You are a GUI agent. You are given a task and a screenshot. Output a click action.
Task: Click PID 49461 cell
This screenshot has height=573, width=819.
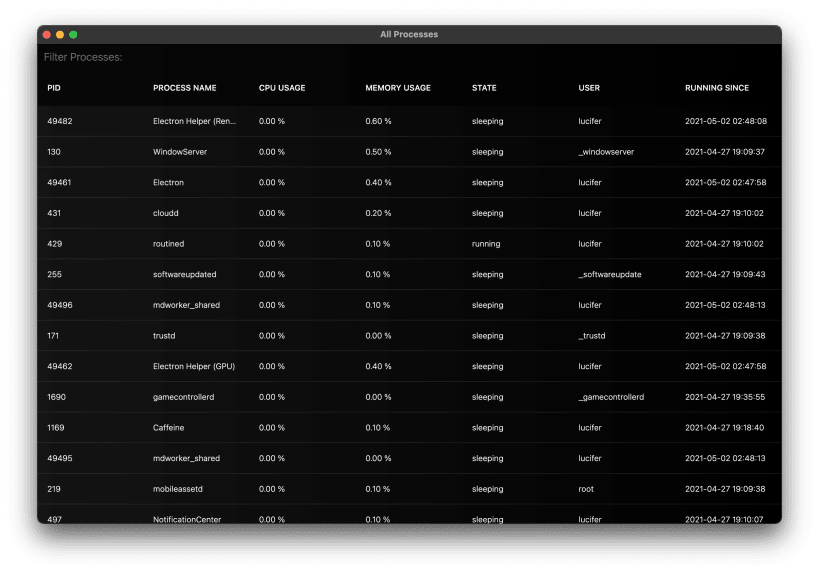[59, 182]
